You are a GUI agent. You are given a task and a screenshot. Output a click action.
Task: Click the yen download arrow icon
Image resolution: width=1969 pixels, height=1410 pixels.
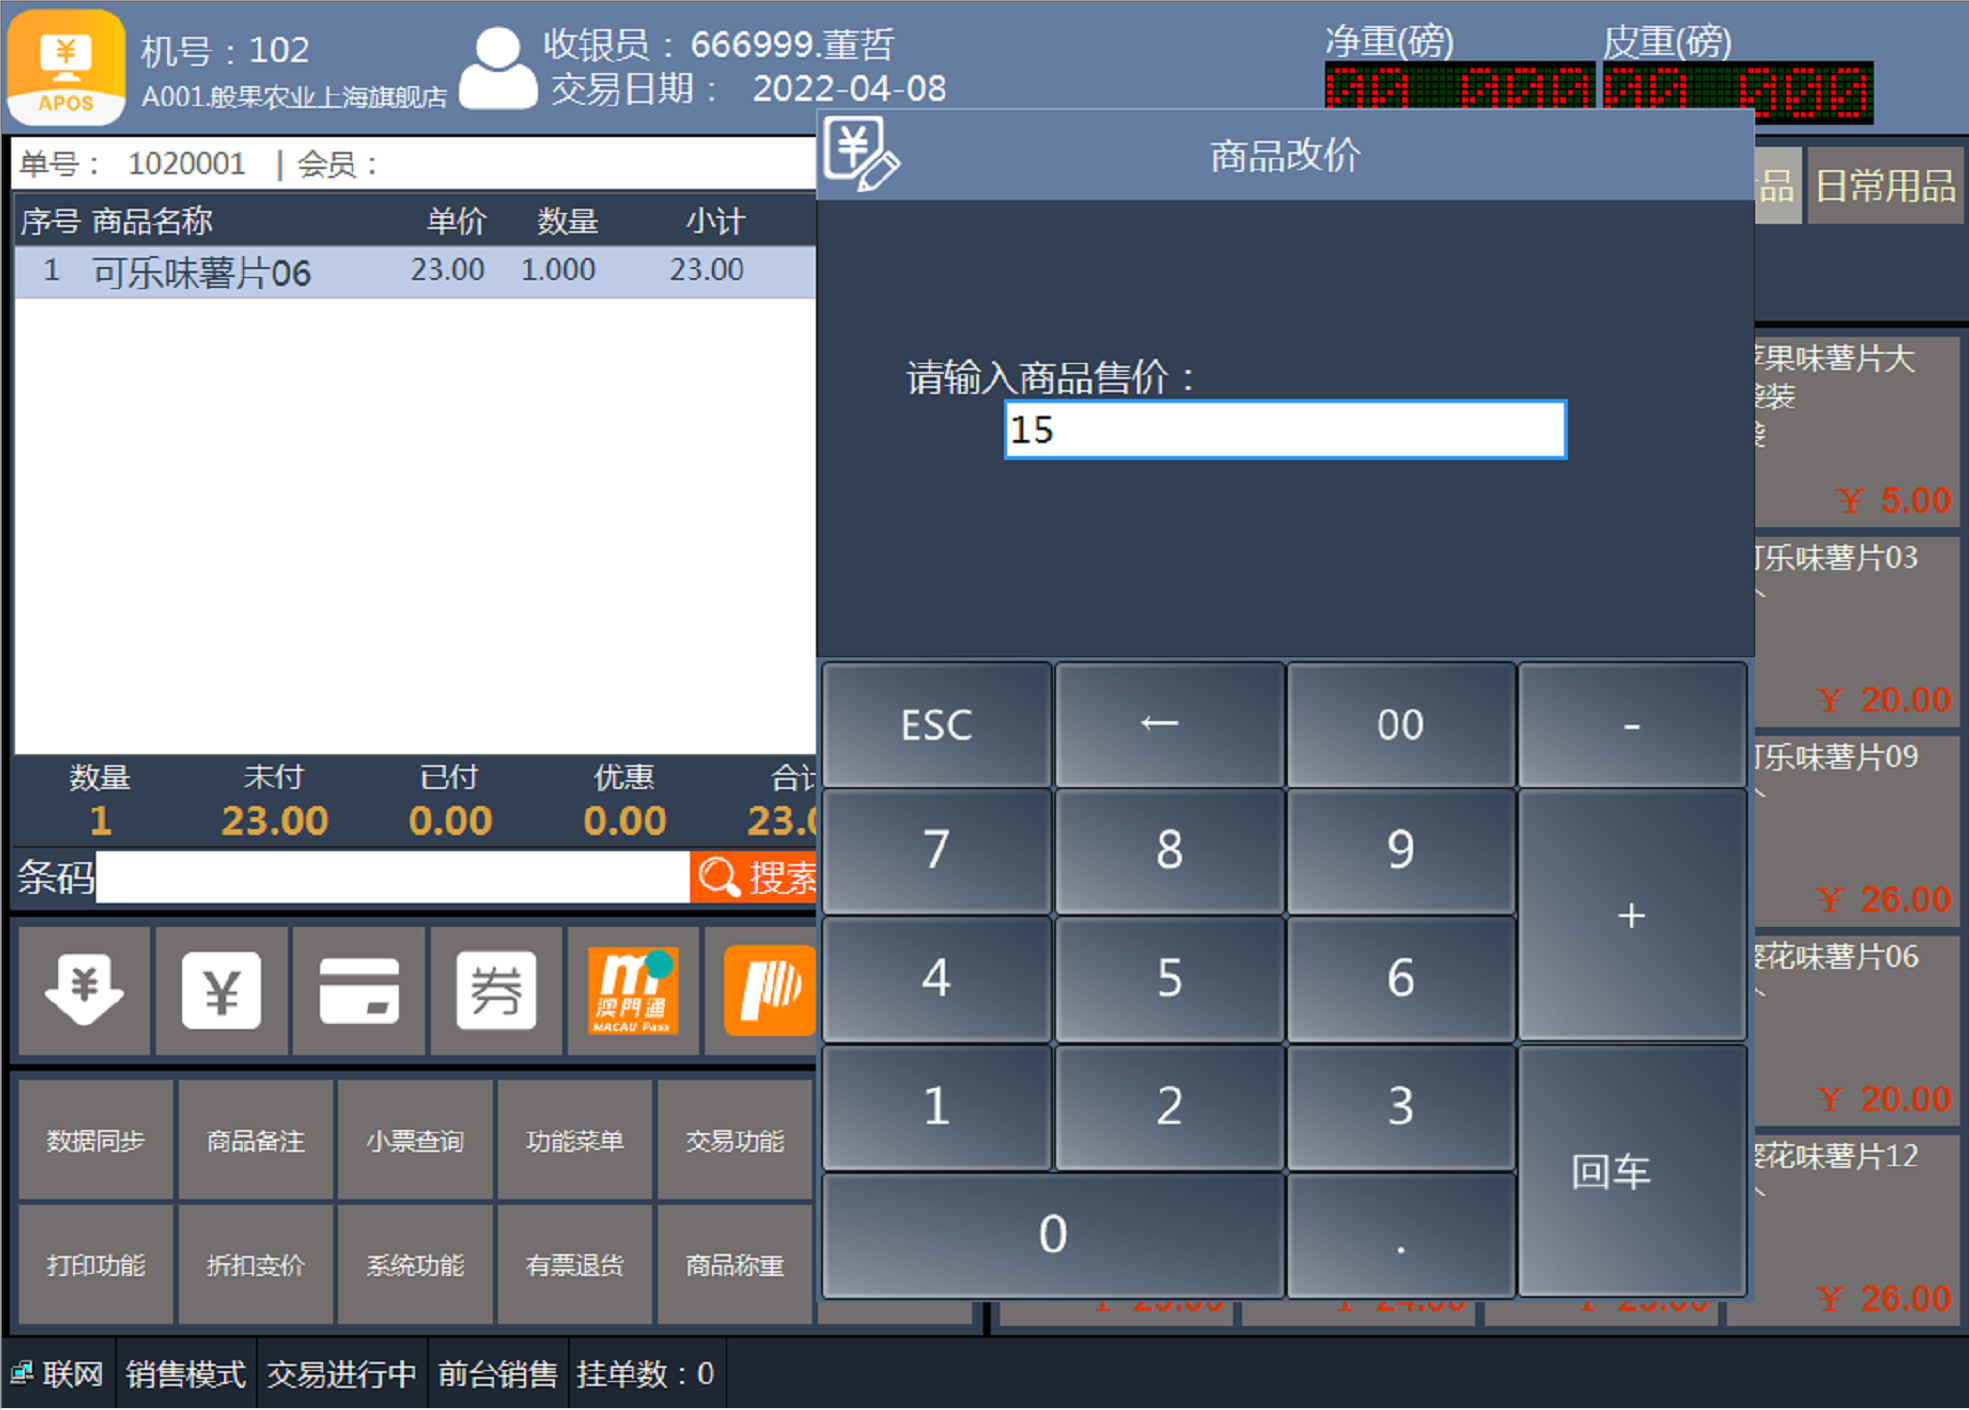point(84,990)
